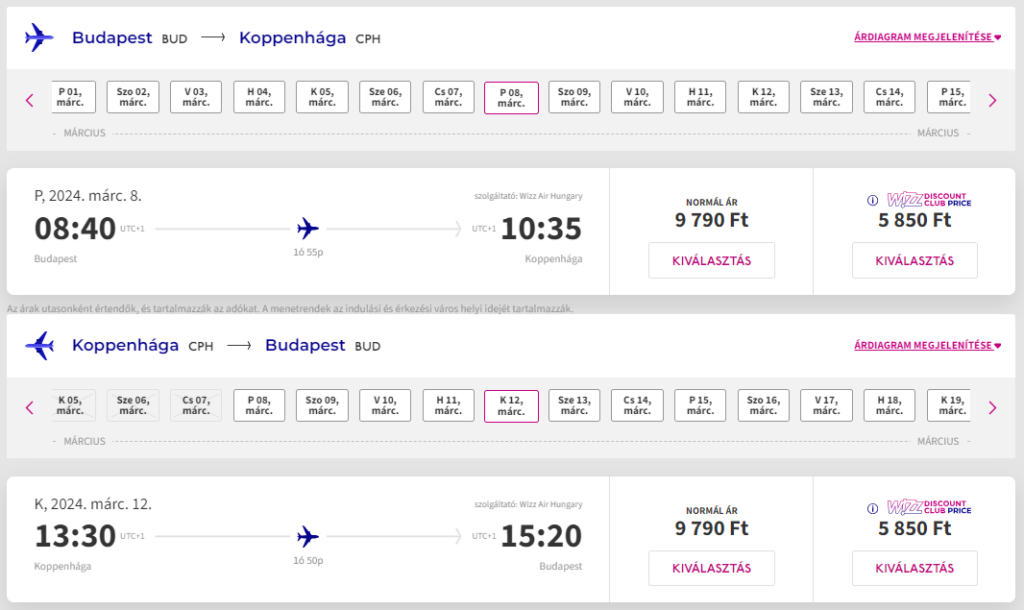
Task: Select outbound date Szo 09, márc.
Action: coord(574,97)
